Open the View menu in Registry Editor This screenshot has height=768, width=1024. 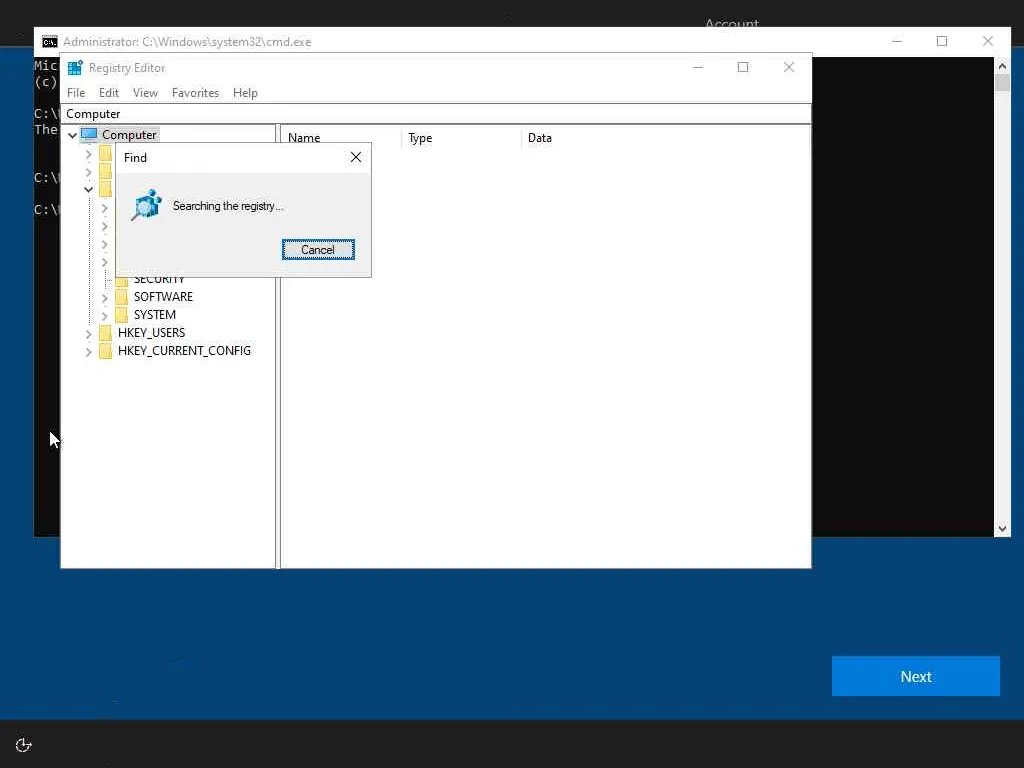(x=145, y=93)
